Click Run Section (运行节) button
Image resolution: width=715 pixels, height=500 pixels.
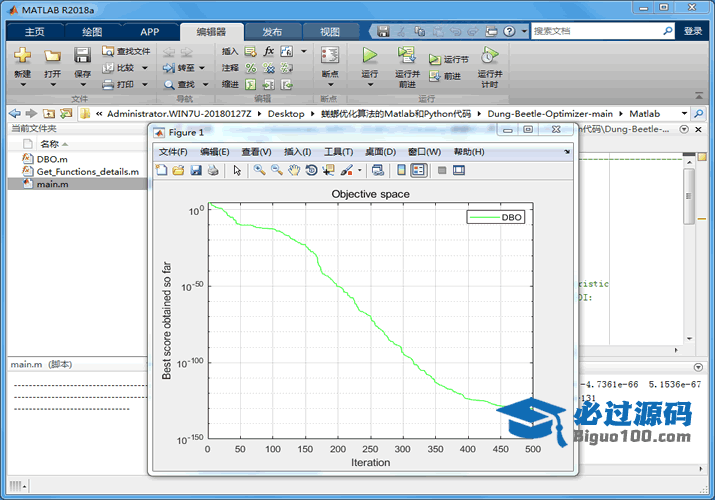[x=449, y=59]
